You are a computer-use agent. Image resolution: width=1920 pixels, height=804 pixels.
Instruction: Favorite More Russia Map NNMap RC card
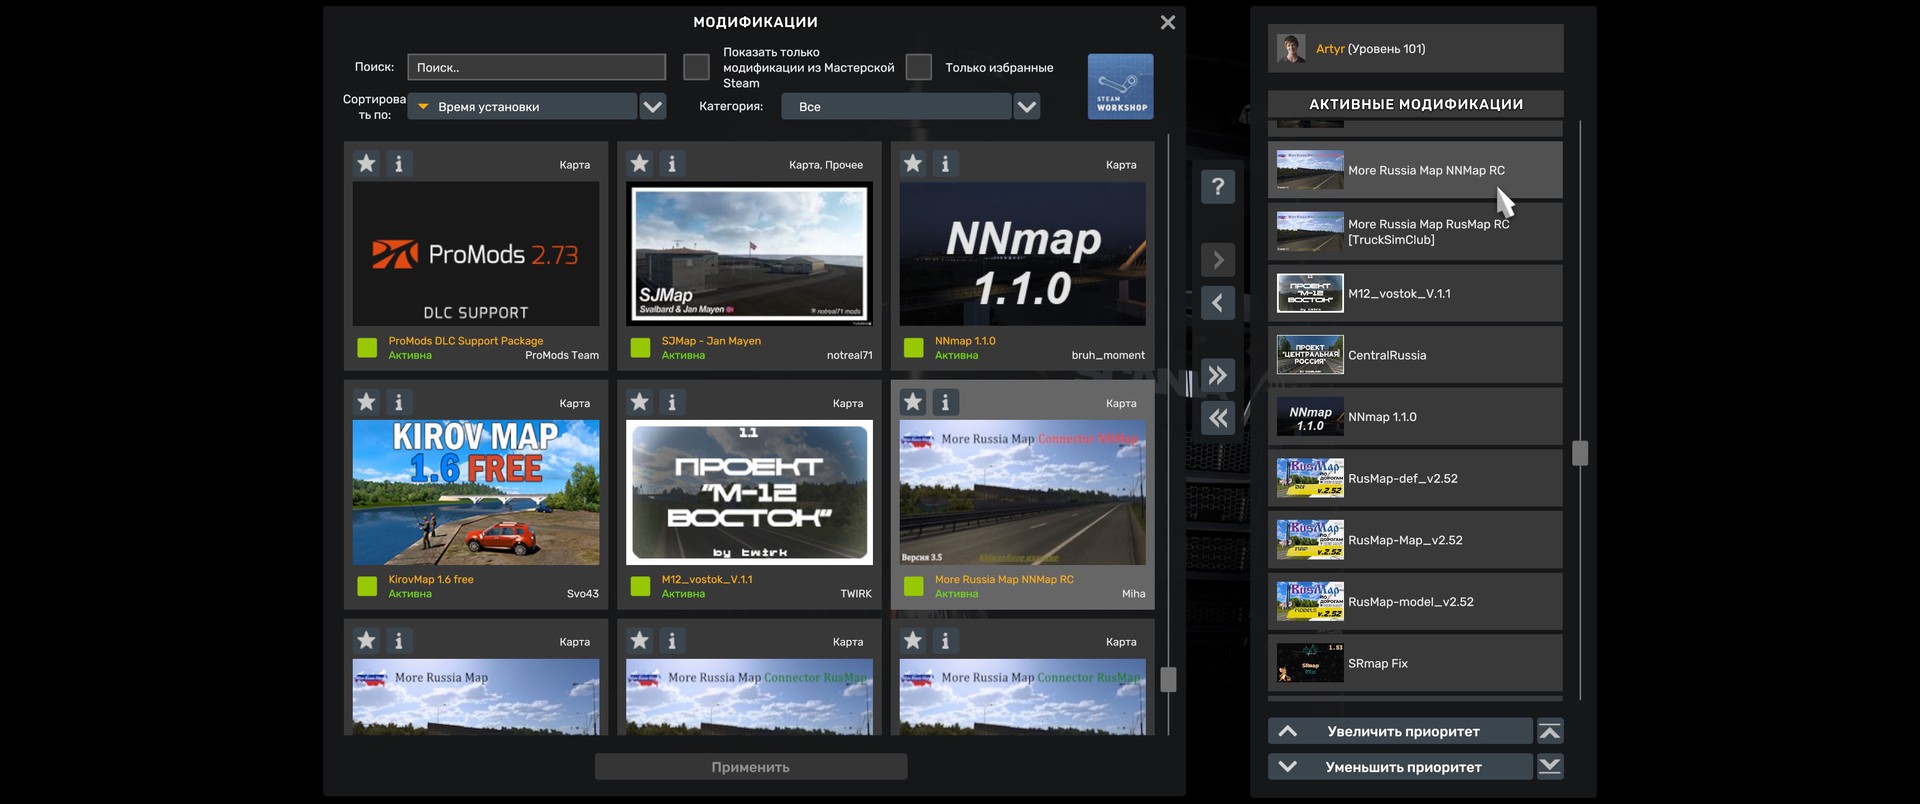click(x=913, y=402)
